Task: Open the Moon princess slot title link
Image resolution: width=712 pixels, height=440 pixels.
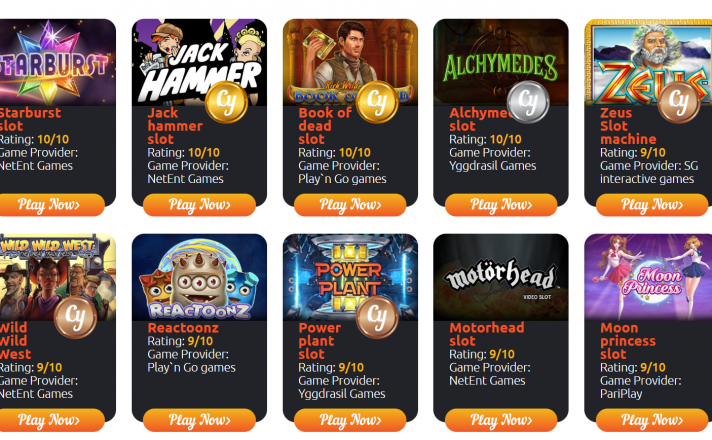Action: pyautogui.click(x=628, y=341)
